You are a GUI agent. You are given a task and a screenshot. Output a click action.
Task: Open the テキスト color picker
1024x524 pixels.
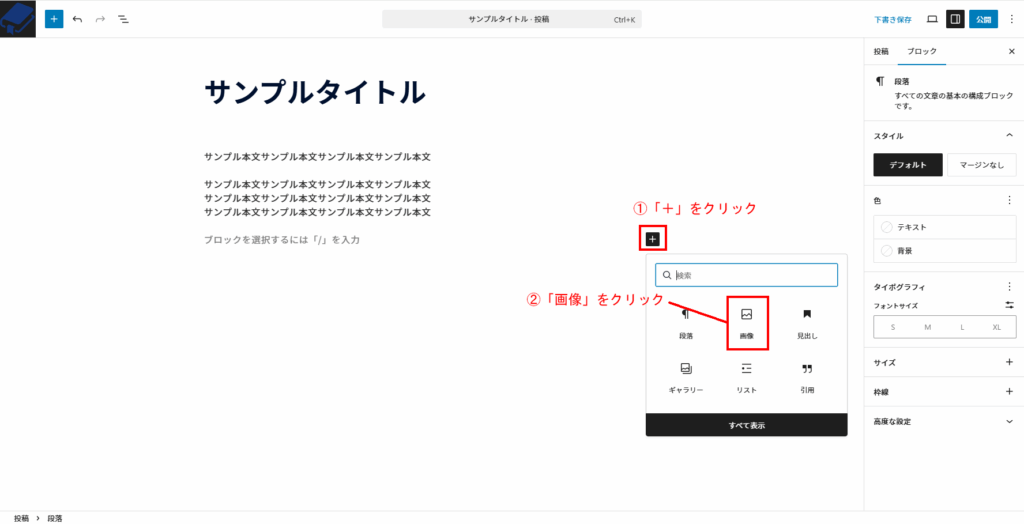pyautogui.click(x=945, y=227)
